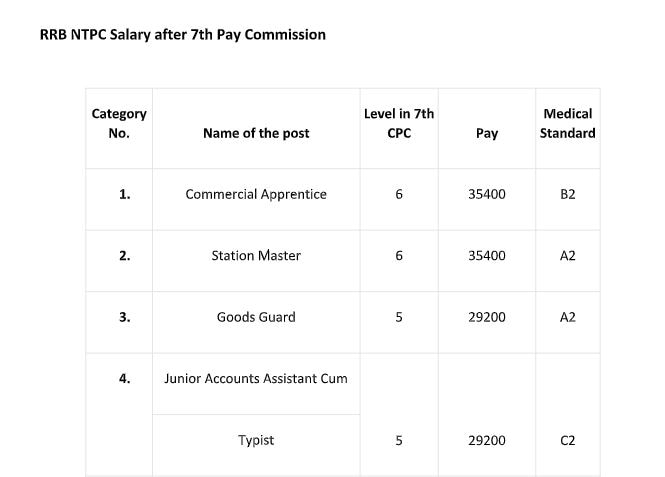Click the 'C2' medical standard cell
Viewport: 665px width, 477px height.
click(x=568, y=440)
